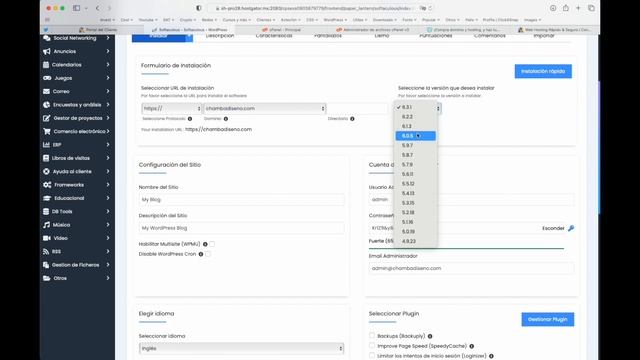Screen dimensions: 640x360
Task: Click the Música note icon
Action: tap(47, 225)
